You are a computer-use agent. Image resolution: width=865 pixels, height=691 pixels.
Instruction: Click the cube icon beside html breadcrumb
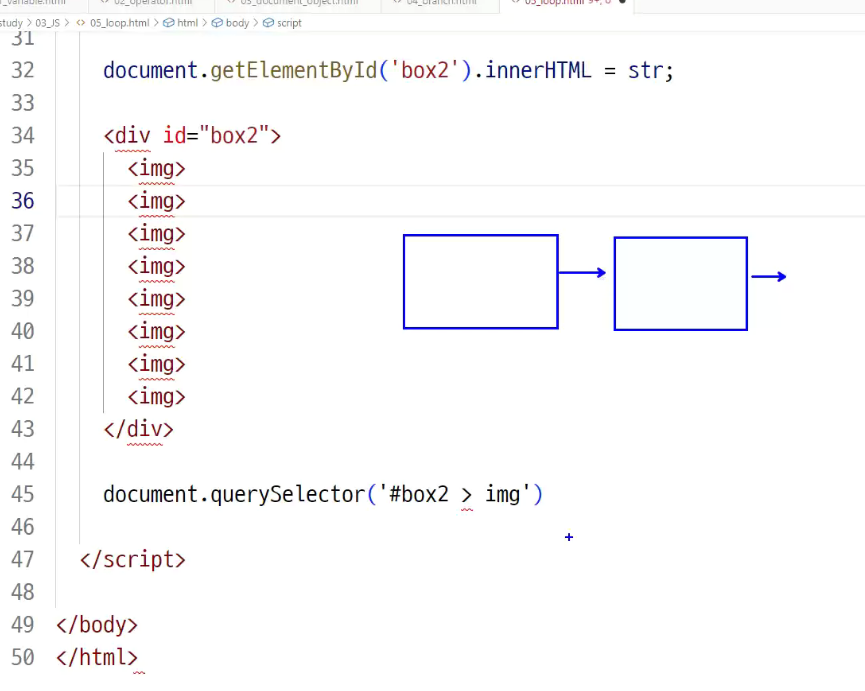pyautogui.click(x=168, y=23)
